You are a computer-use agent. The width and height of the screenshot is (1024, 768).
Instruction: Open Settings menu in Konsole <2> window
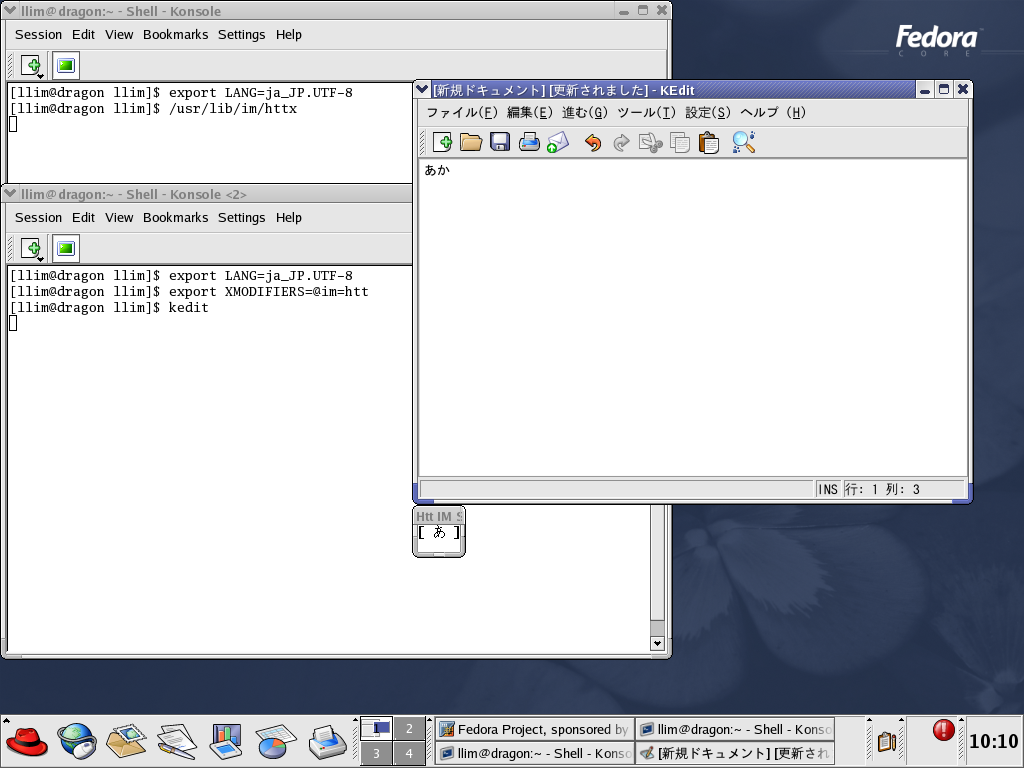click(241, 217)
